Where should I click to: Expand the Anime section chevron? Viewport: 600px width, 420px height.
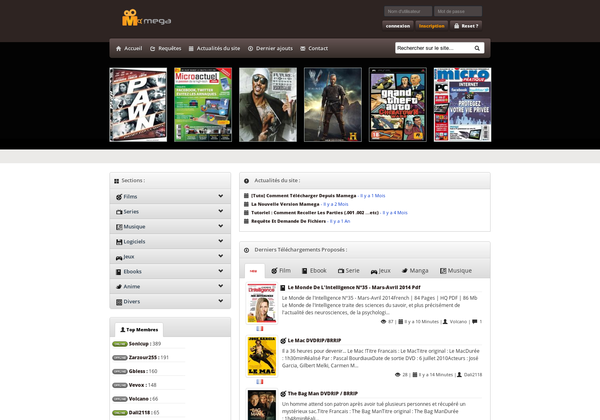coord(221,286)
